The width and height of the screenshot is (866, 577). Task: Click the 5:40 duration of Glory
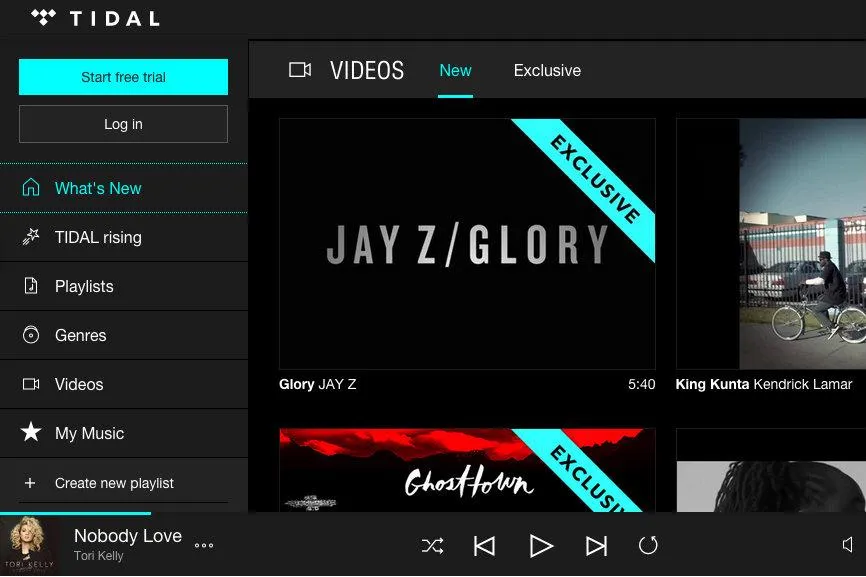point(642,384)
